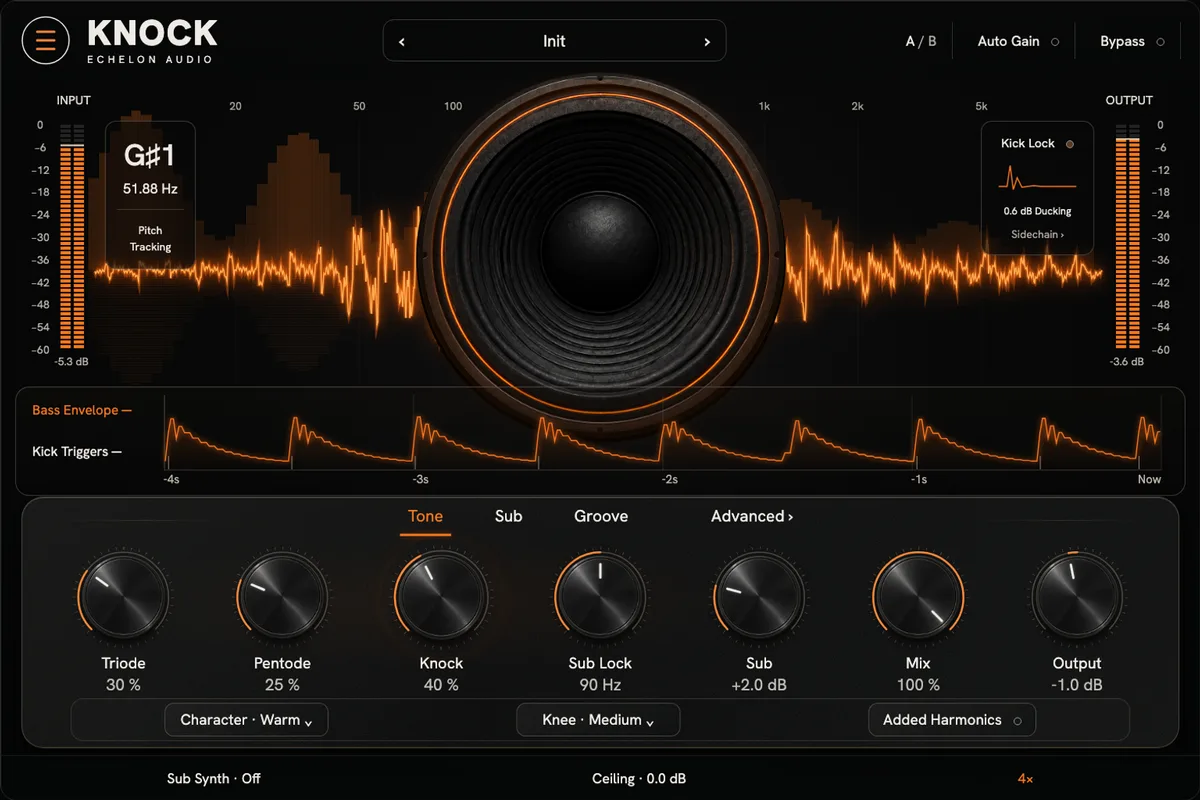Open the hamburger menu icon
1200x800 pixels.
46,41
